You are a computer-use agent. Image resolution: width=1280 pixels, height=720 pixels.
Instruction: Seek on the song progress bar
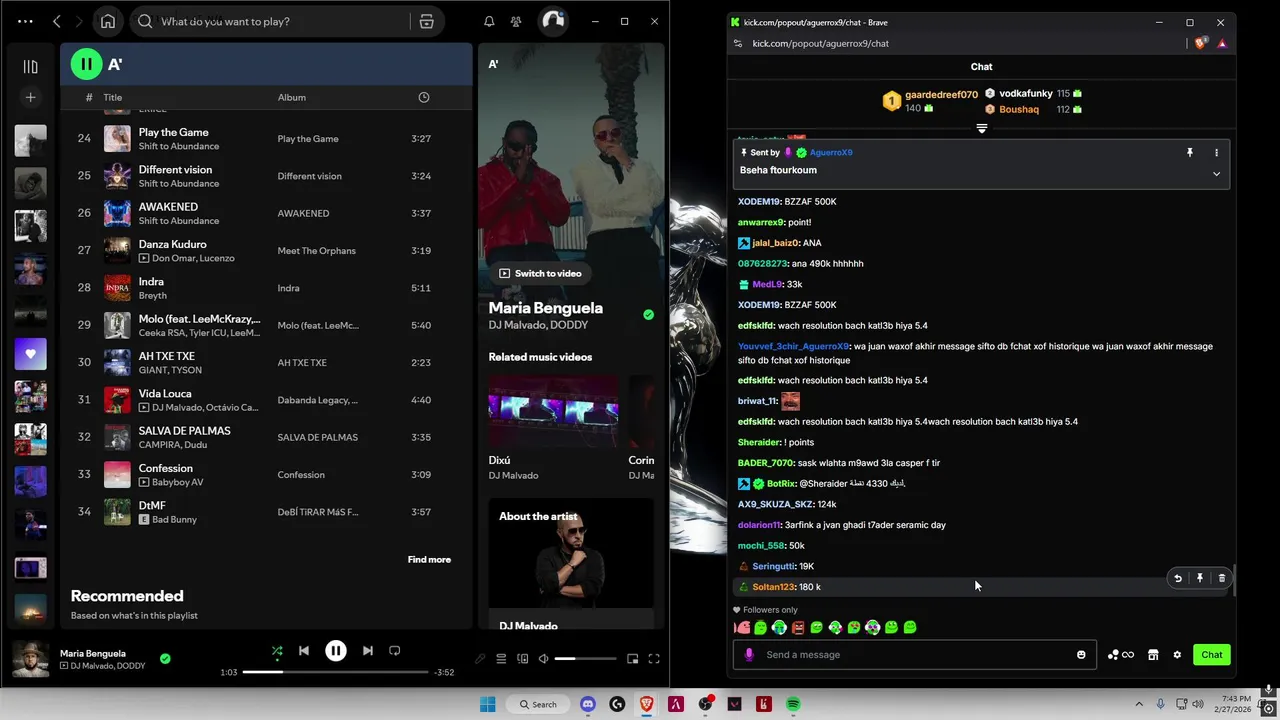coord(335,672)
